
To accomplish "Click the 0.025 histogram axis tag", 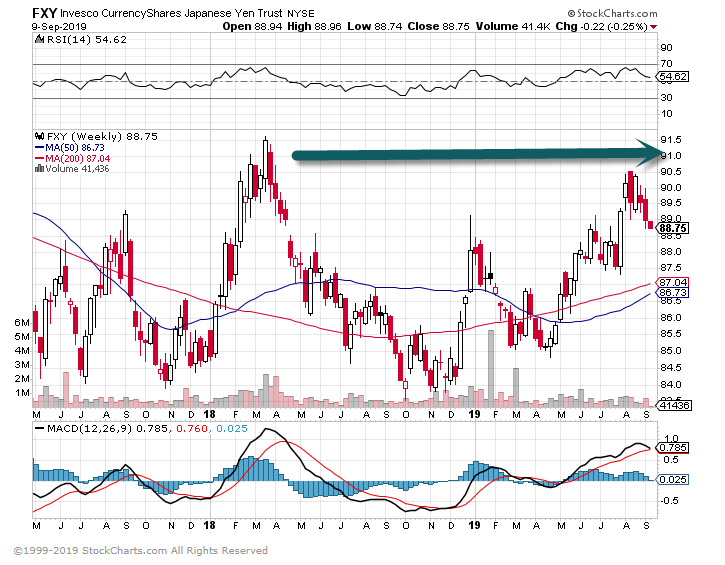I will tap(673, 479).
